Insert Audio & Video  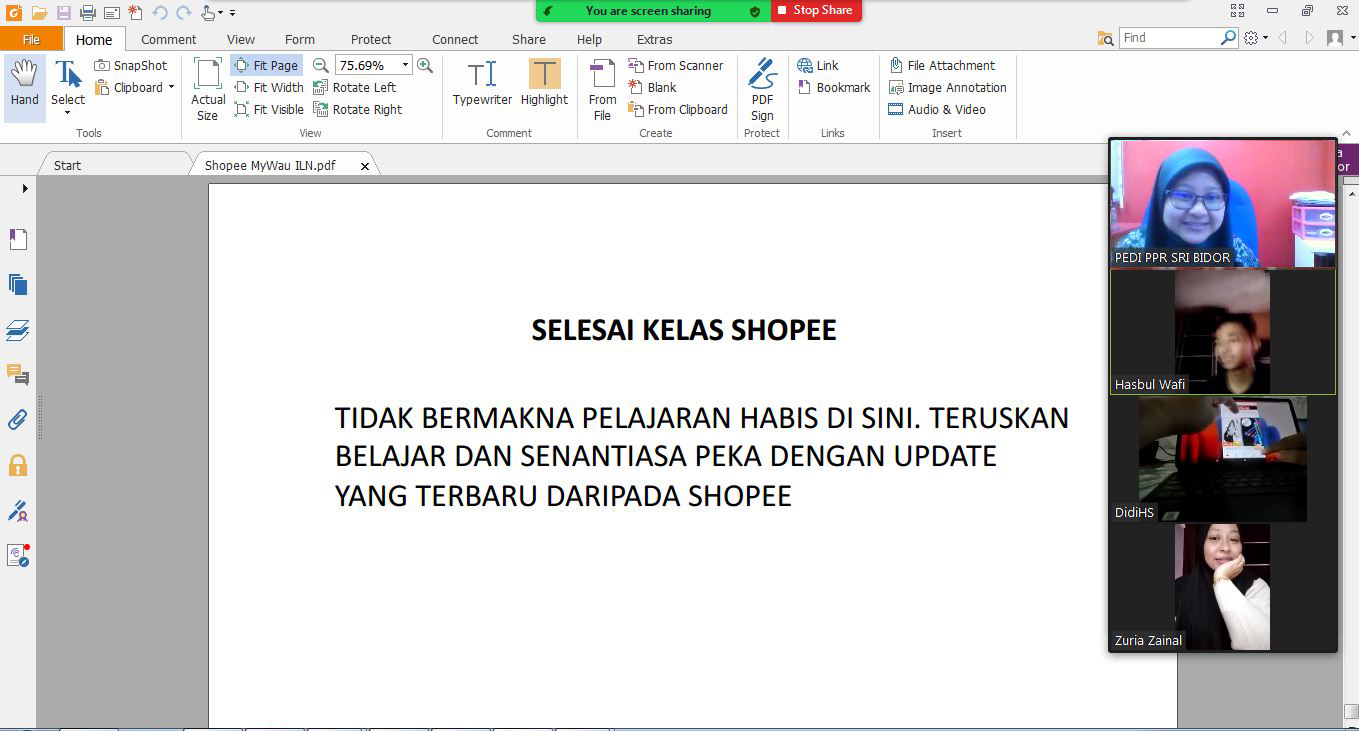[x=937, y=109]
